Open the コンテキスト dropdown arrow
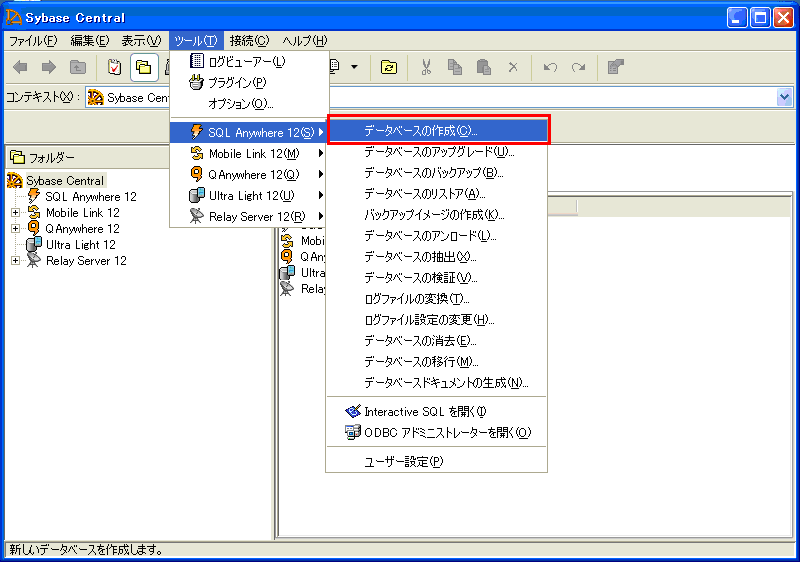 pyautogui.click(x=784, y=97)
